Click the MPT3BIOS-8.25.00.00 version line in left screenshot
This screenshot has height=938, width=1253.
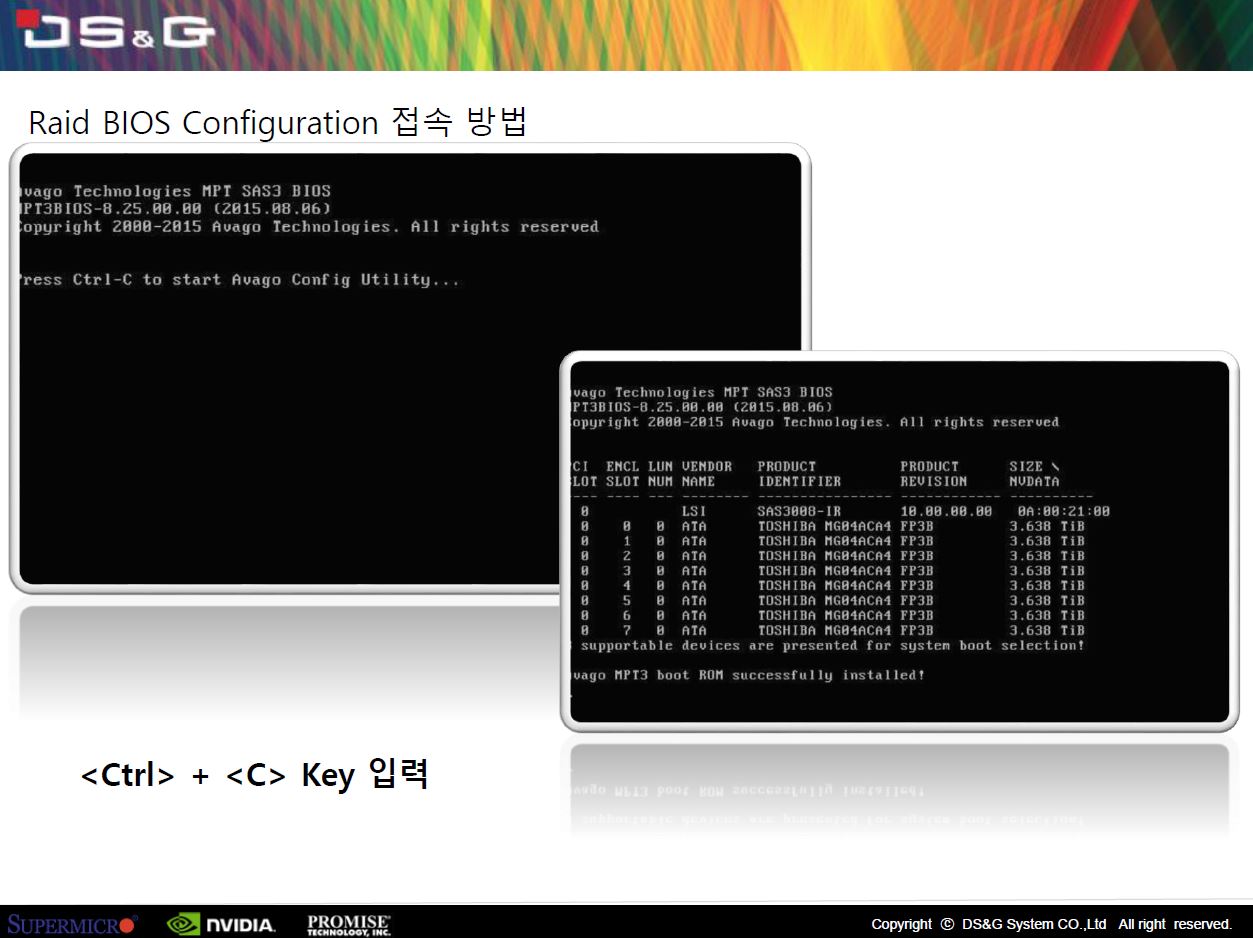click(x=175, y=209)
